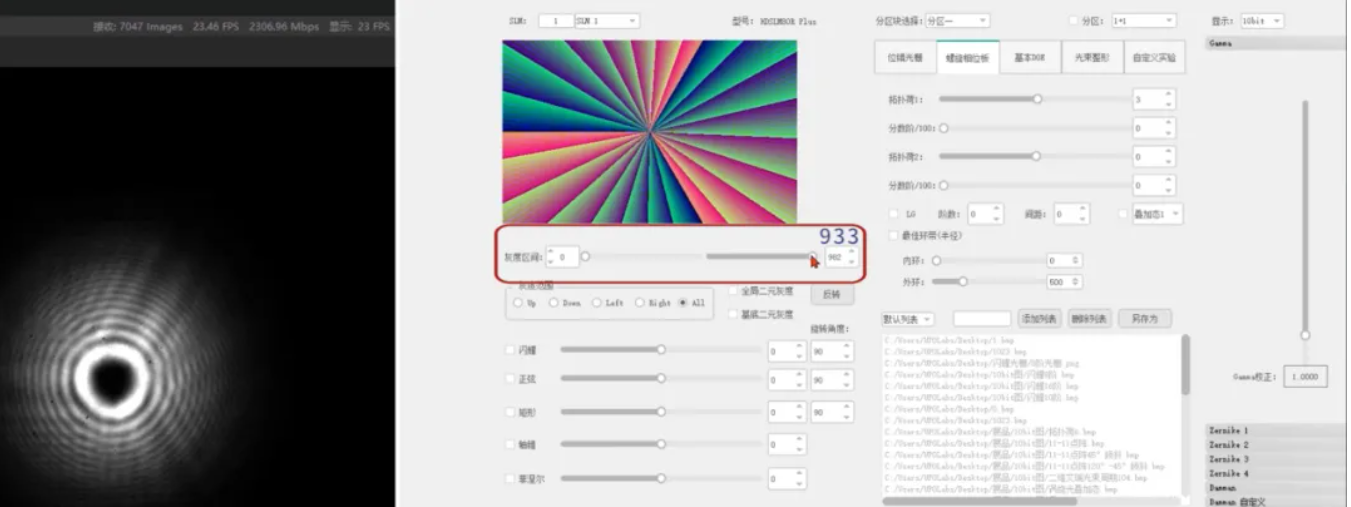Click the 外环 value field showing 600
This screenshot has width=1351, height=507.
tap(1063, 283)
